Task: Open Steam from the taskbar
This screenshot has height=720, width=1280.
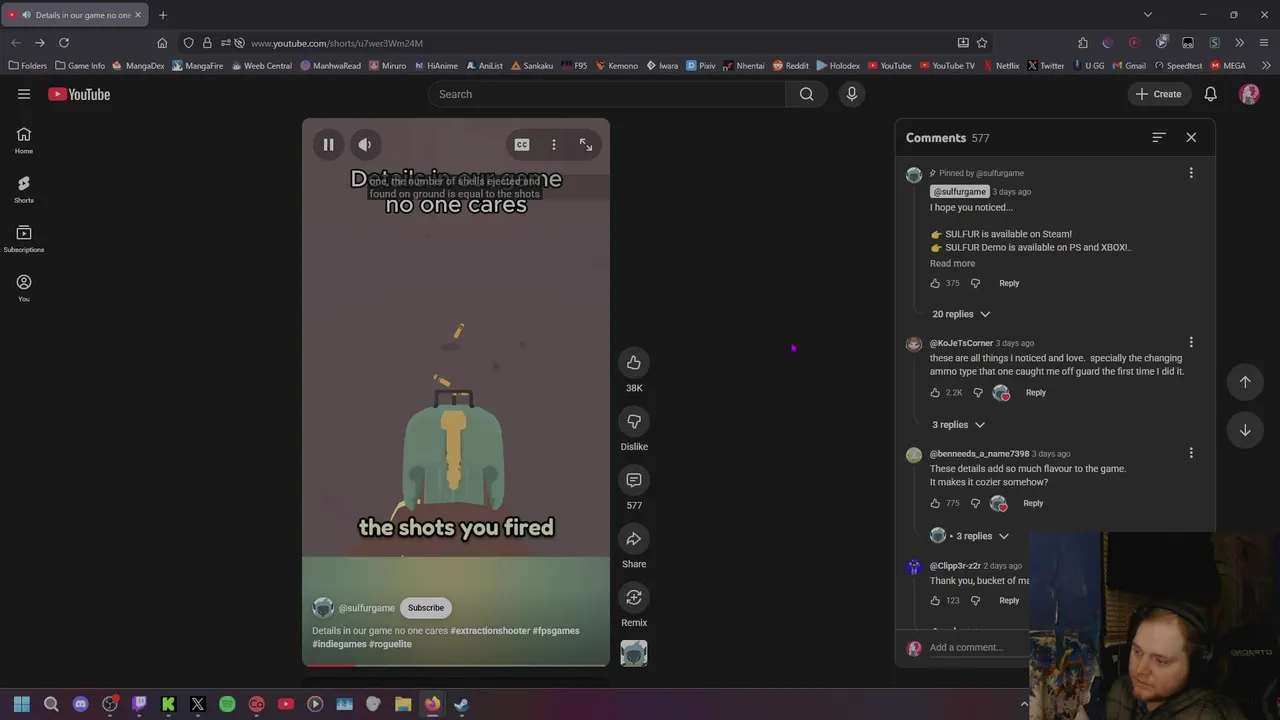Action: pyautogui.click(x=461, y=704)
